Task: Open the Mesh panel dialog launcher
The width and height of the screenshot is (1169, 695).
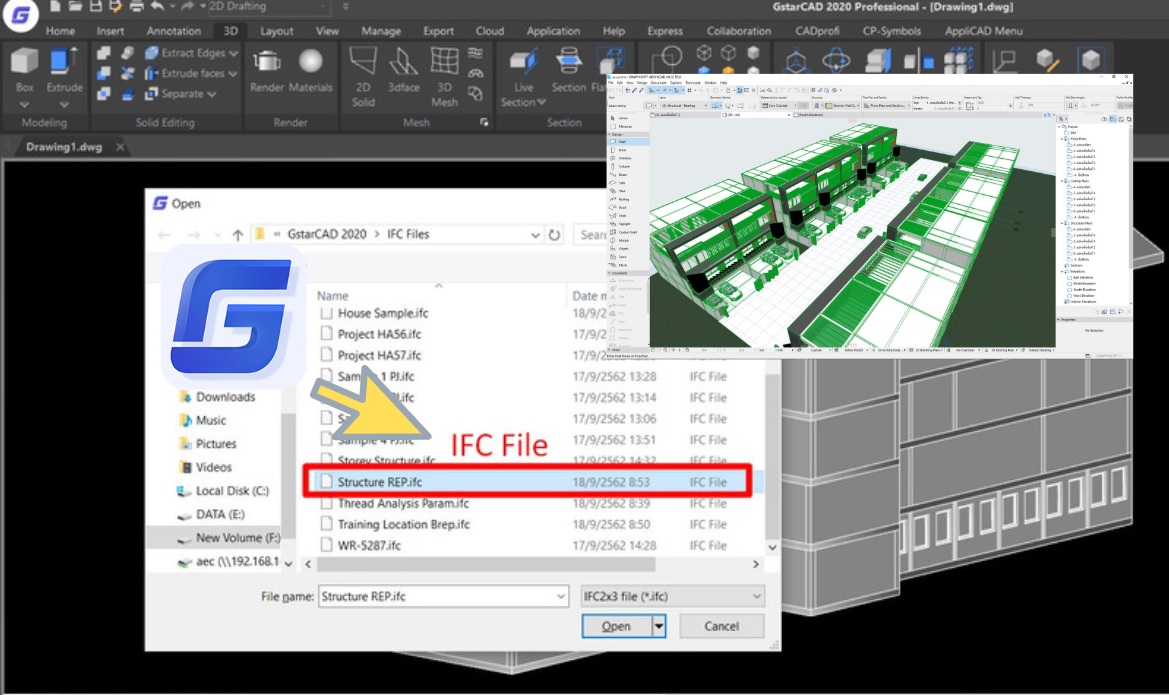Action: (484, 122)
